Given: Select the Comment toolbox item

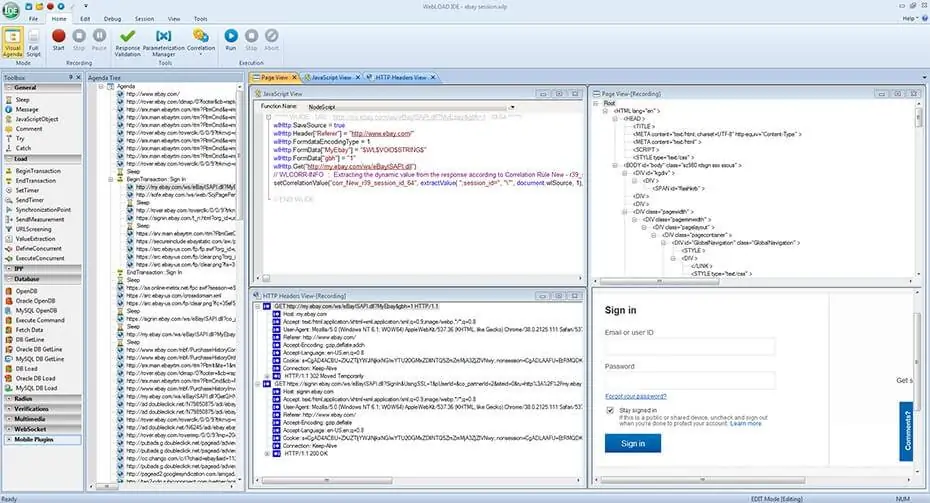Looking at the screenshot, I should tap(28, 128).
